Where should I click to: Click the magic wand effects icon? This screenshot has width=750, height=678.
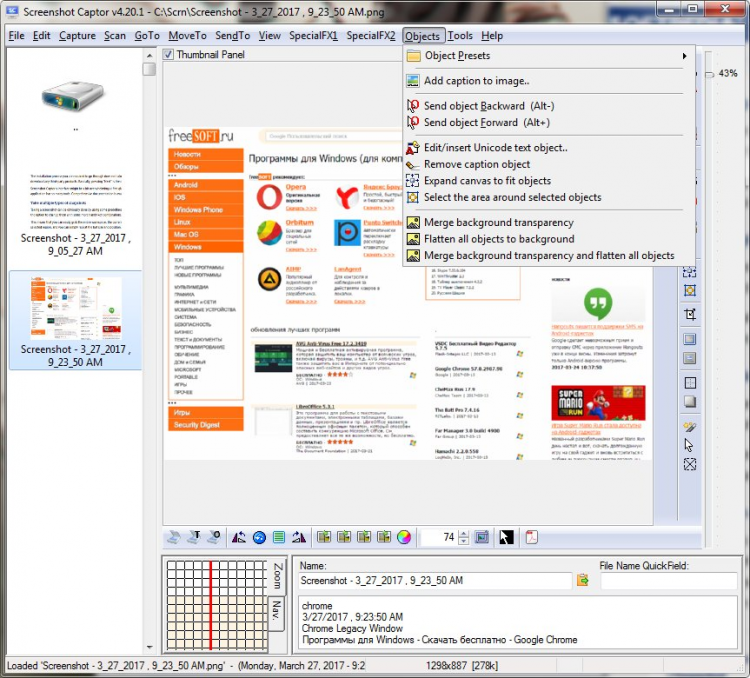[689, 426]
